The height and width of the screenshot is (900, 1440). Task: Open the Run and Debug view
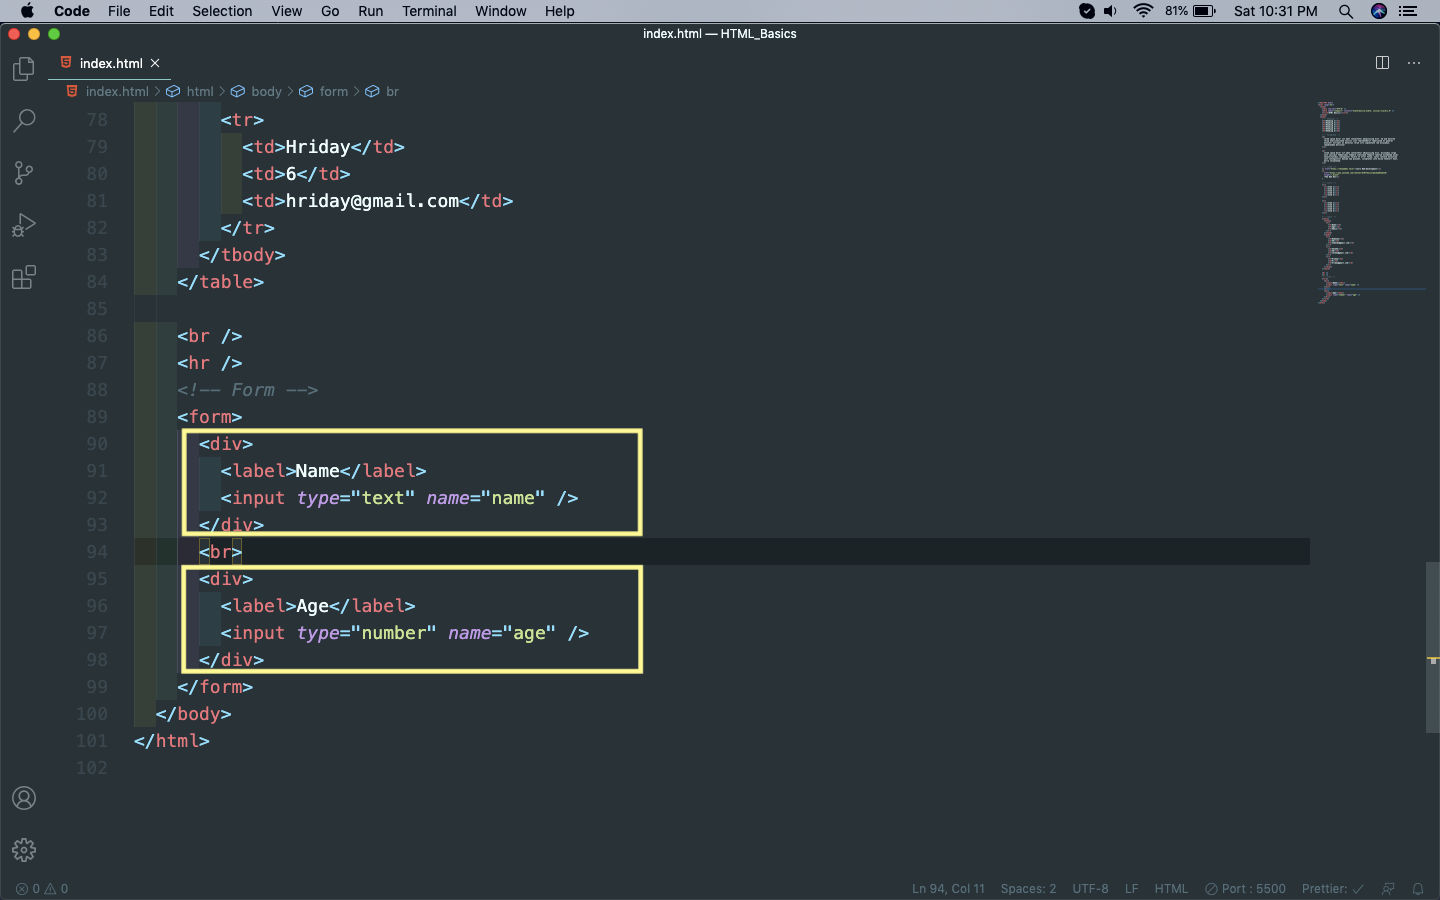click(24, 225)
